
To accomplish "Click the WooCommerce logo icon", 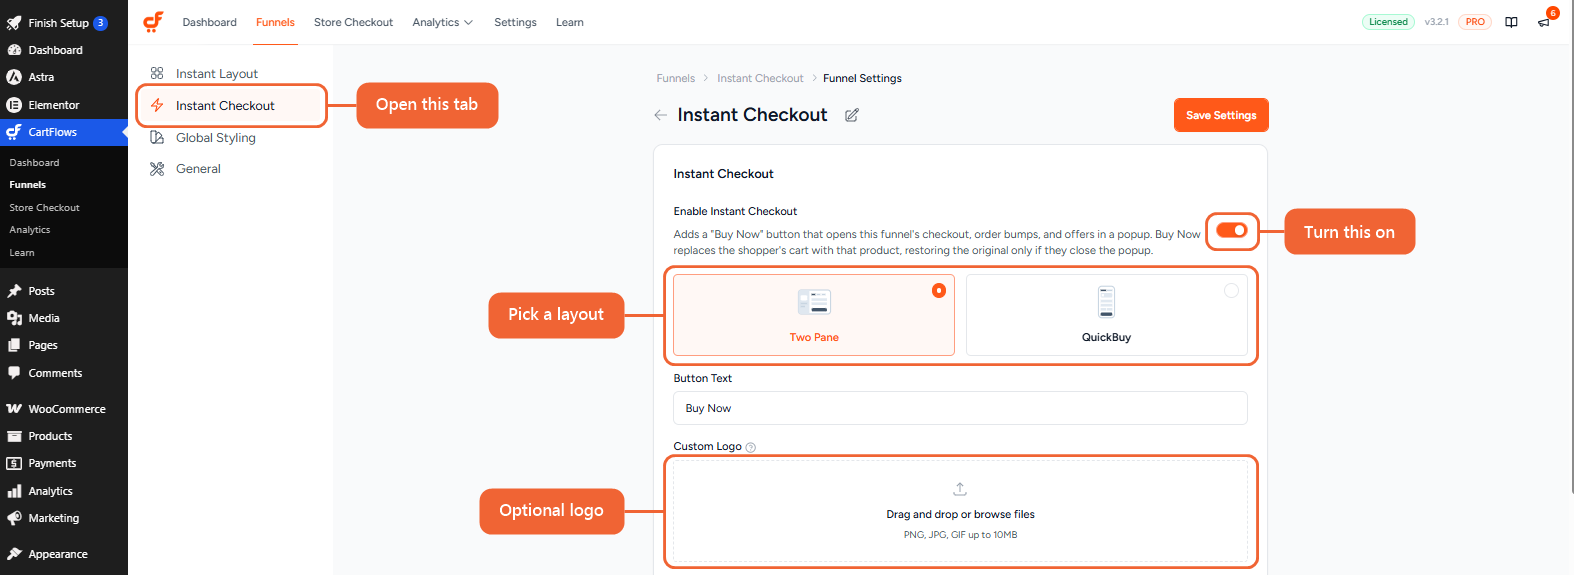I will (x=14, y=409).
